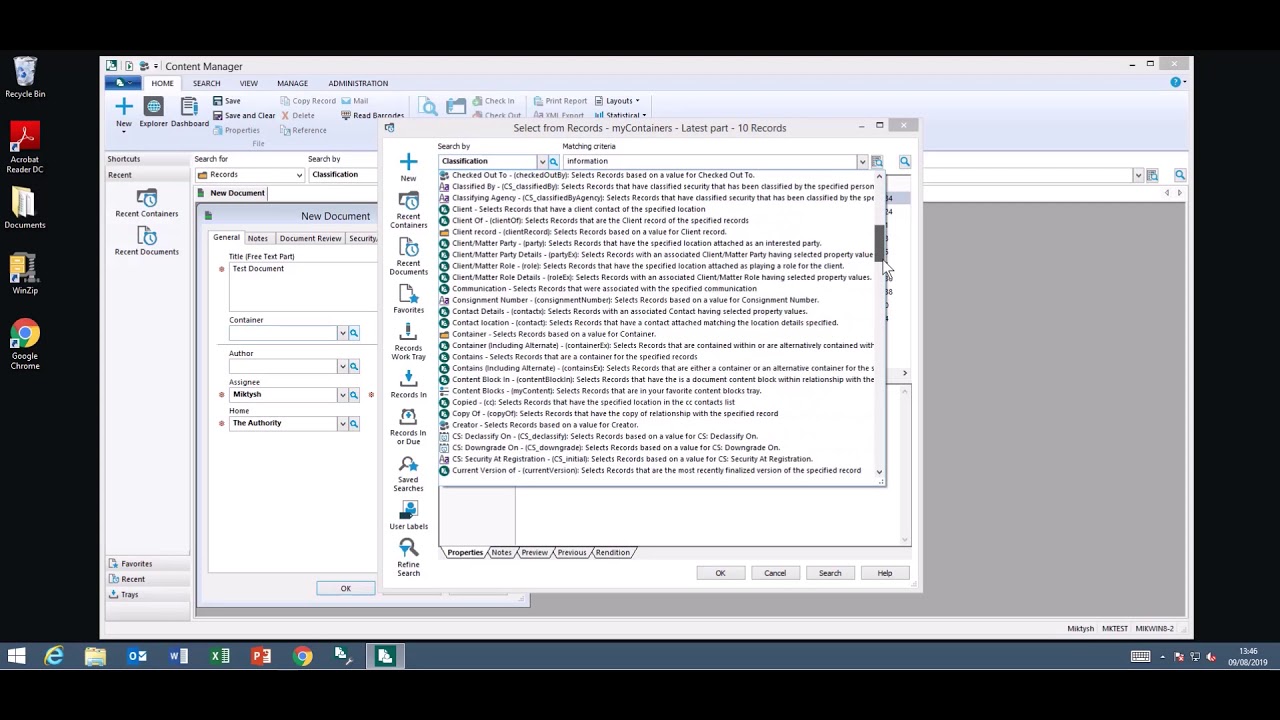Click the Search button in dialog

point(830,573)
